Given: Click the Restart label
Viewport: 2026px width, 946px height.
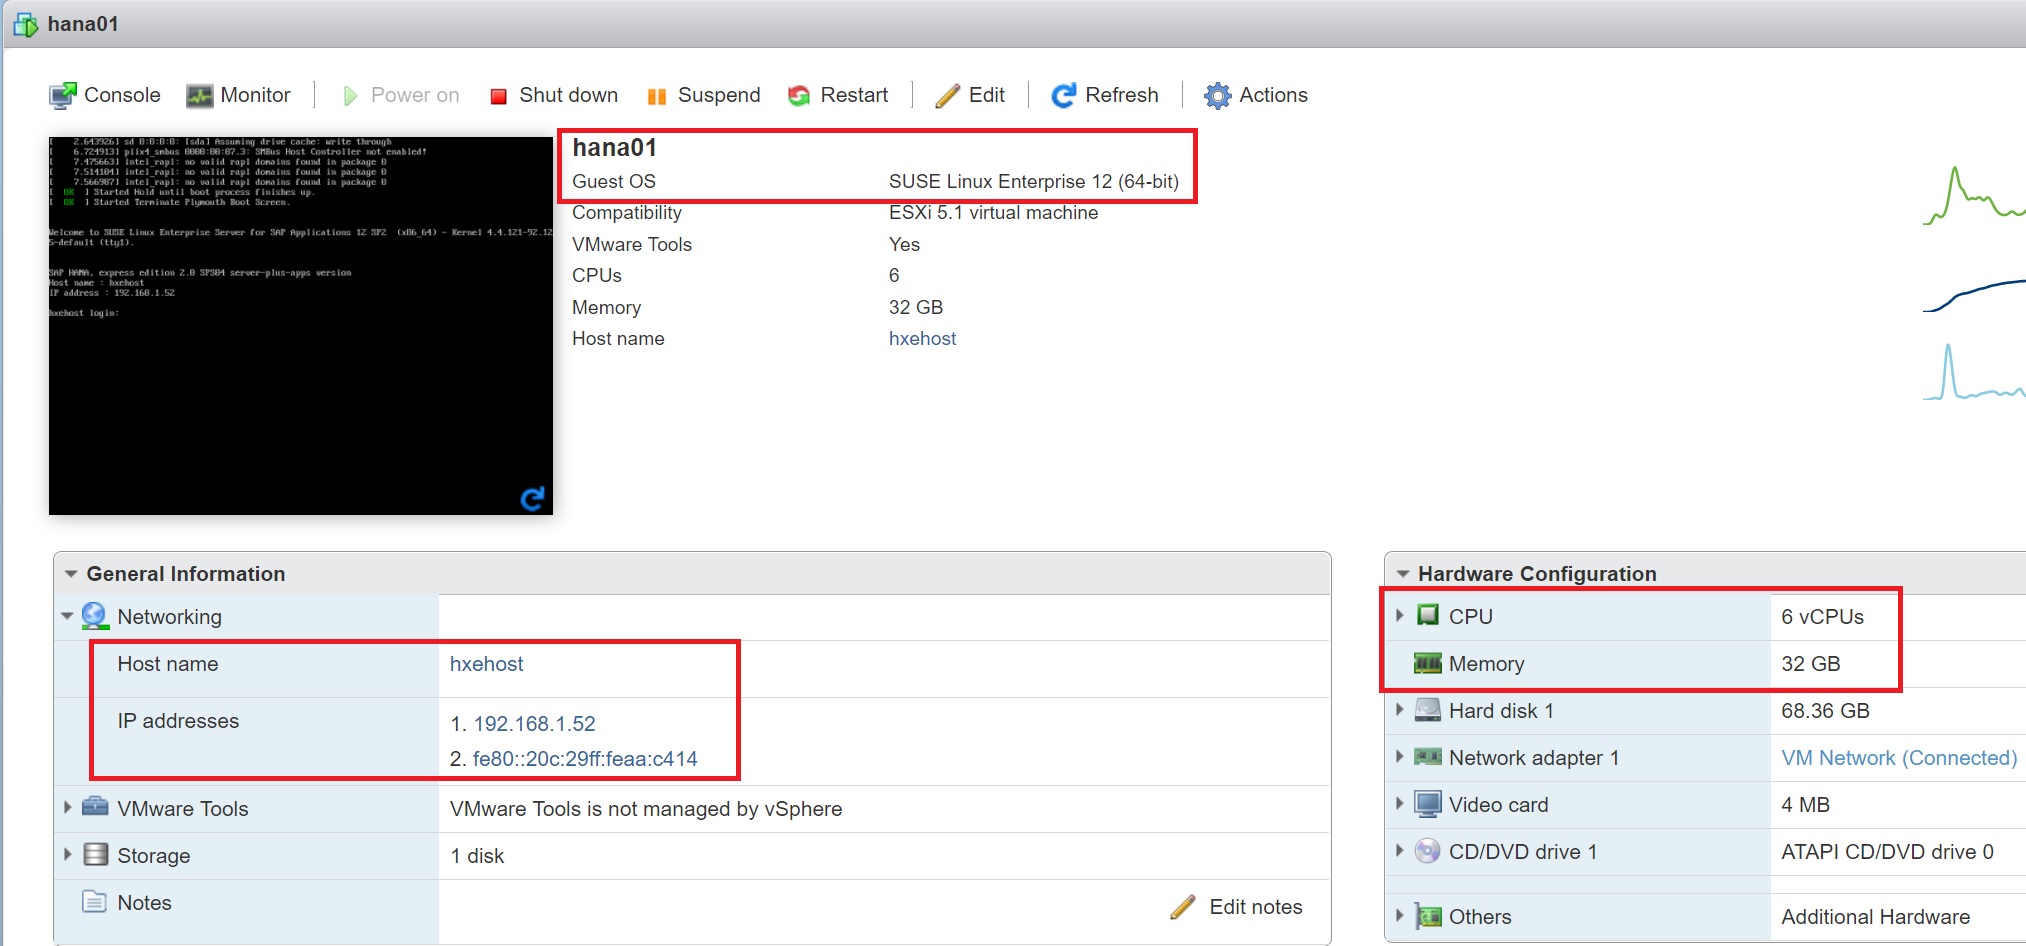Looking at the screenshot, I should click(x=854, y=95).
